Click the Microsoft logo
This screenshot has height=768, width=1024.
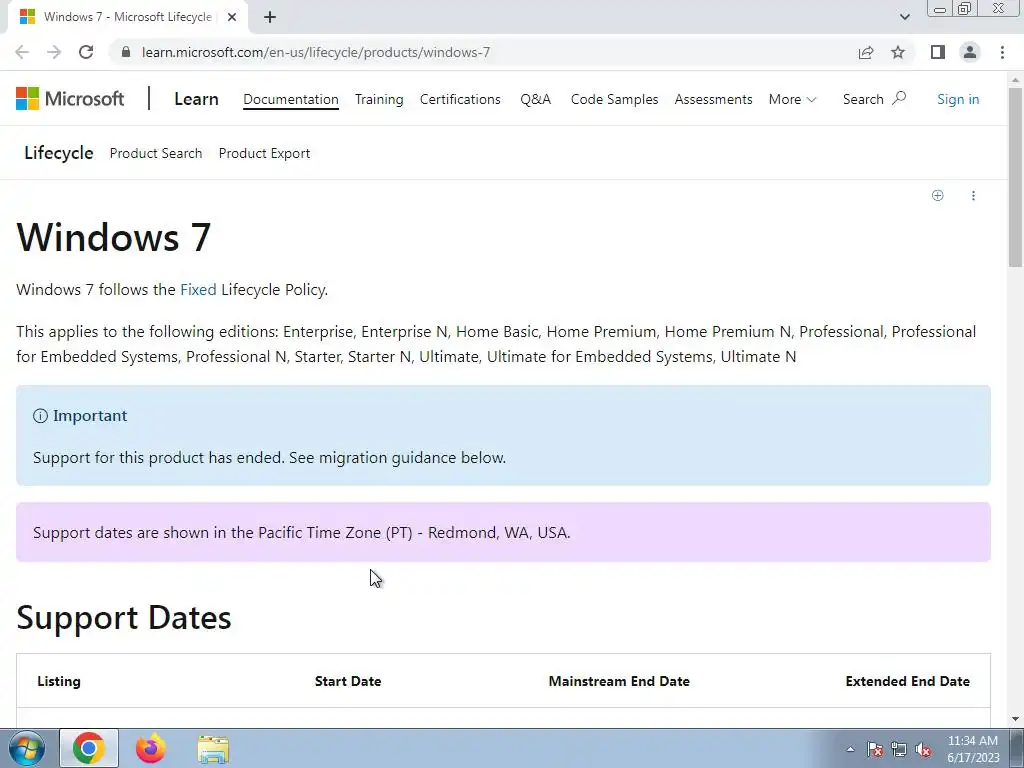tap(70, 99)
